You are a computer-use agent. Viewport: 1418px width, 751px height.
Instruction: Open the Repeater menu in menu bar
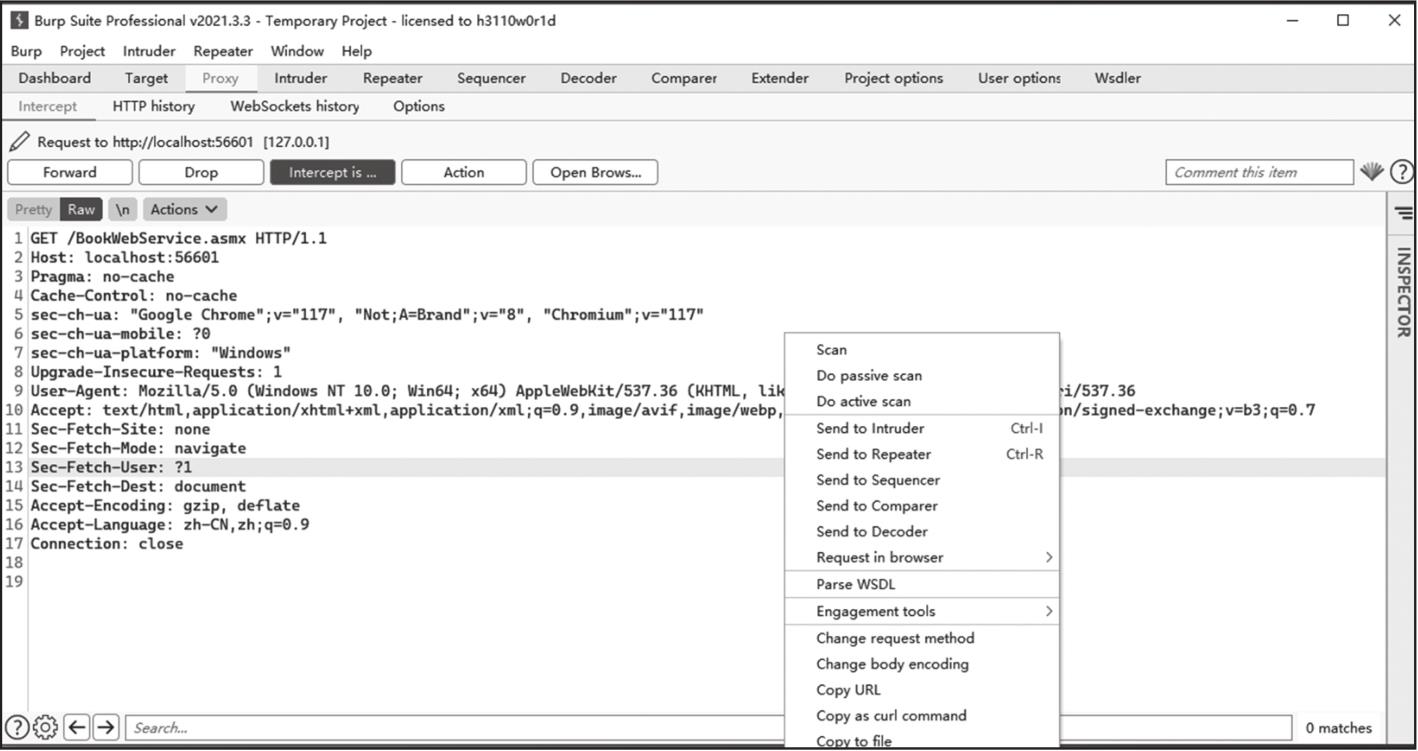223,51
